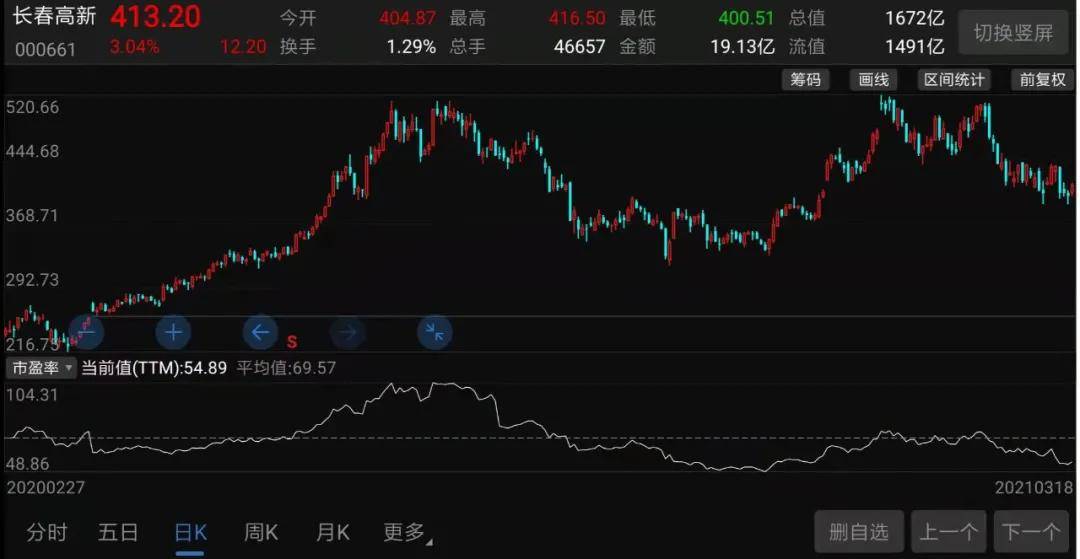Click the total volume 46657
Image resolution: width=1080 pixels, height=559 pixels.
580,47
